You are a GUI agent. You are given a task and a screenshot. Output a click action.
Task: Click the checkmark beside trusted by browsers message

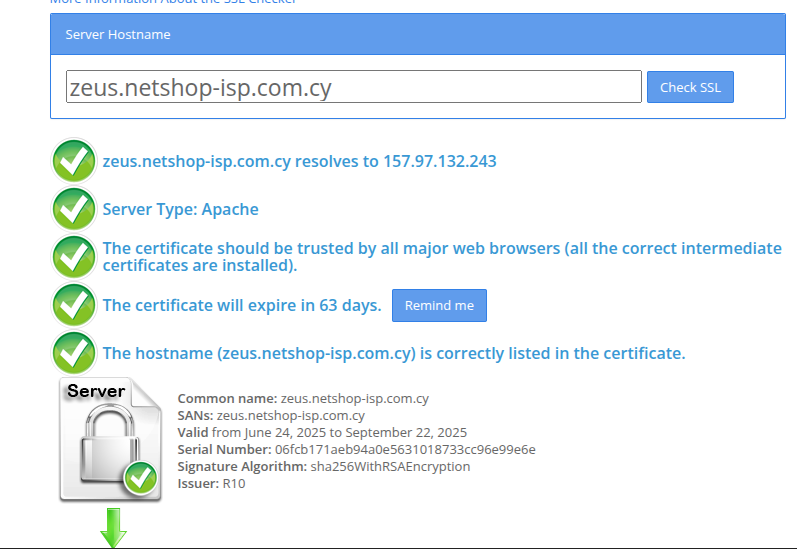[74, 257]
